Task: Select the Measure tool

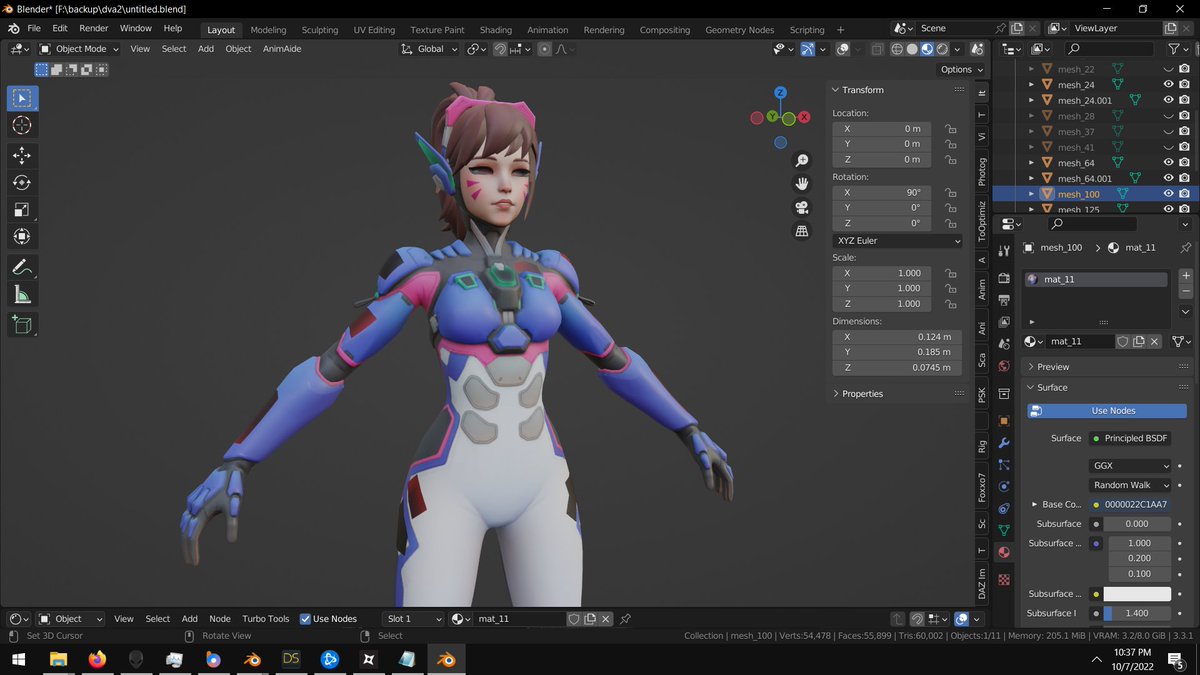Action: coord(22,294)
